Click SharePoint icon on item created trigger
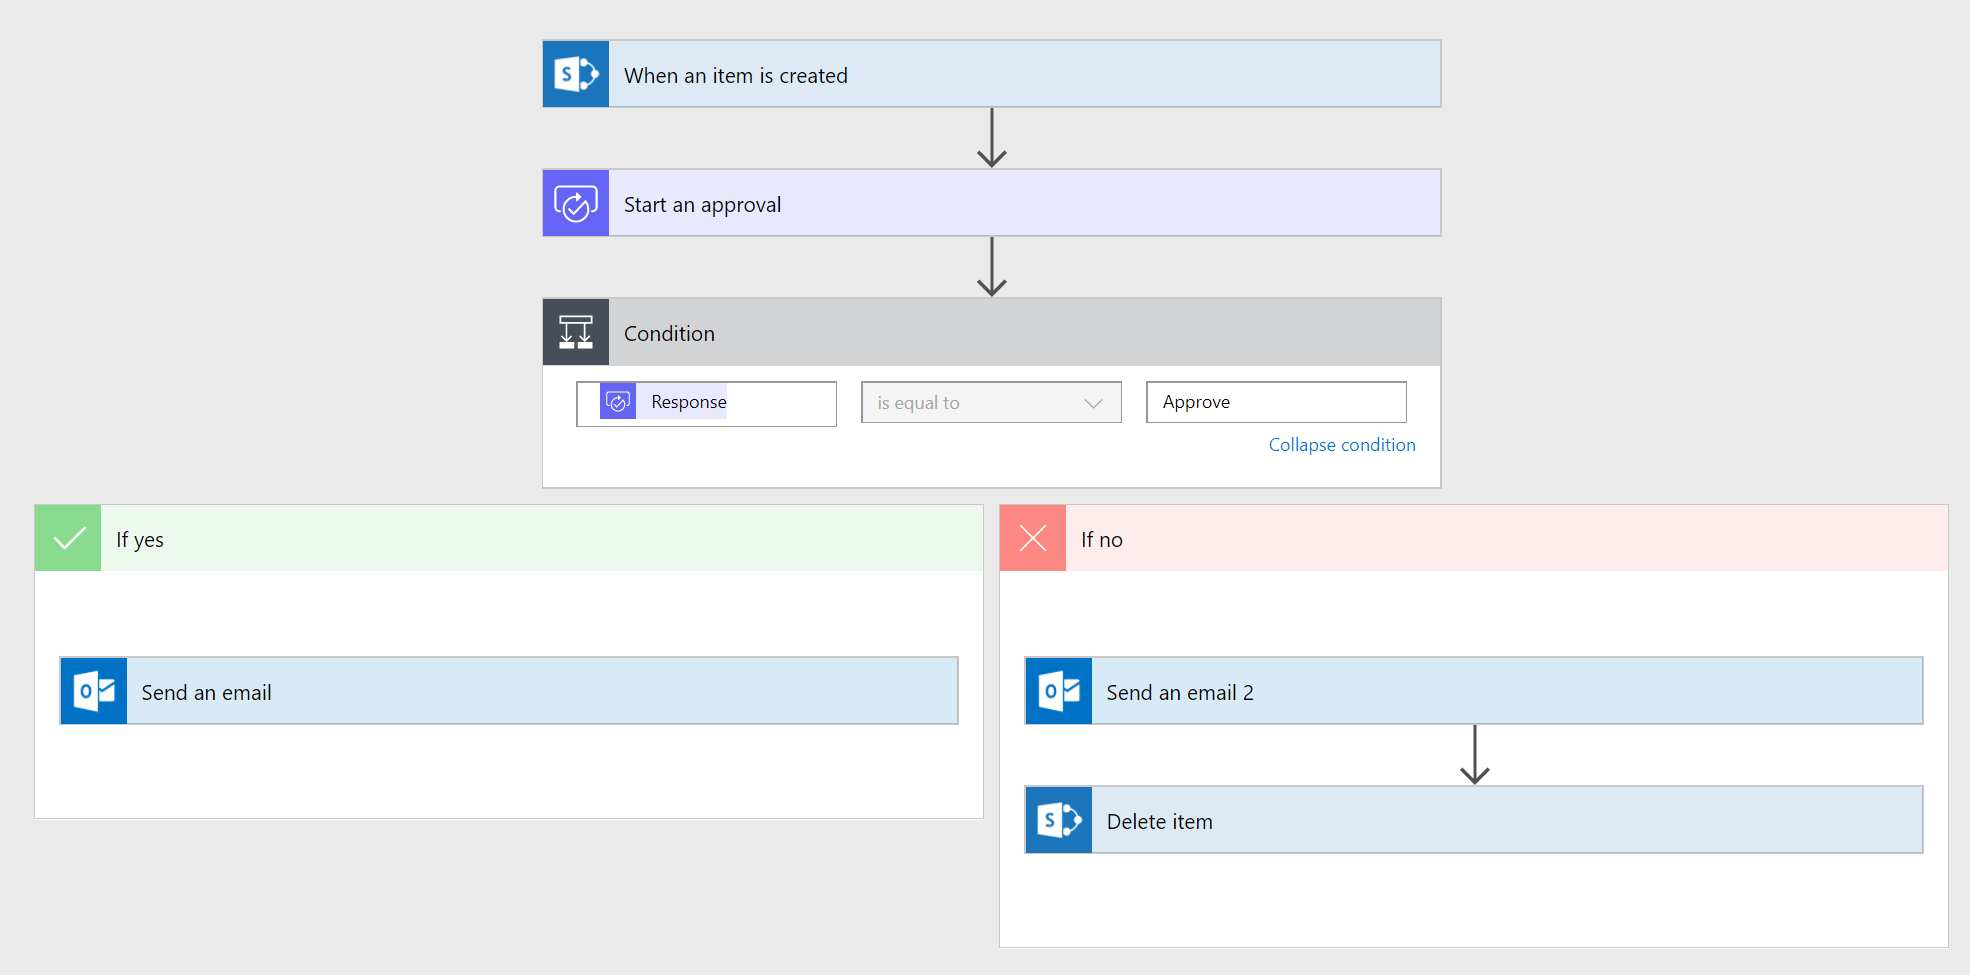 (576, 74)
